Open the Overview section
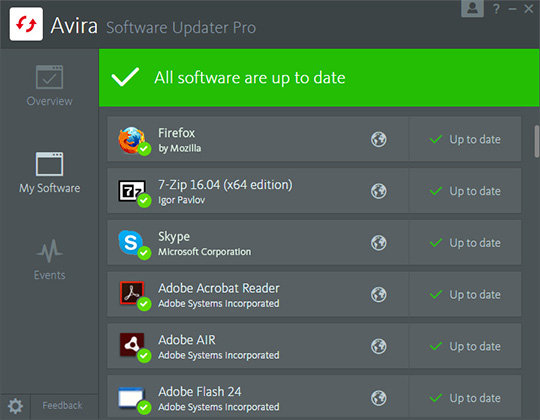The image size is (540, 420). point(49,86)
